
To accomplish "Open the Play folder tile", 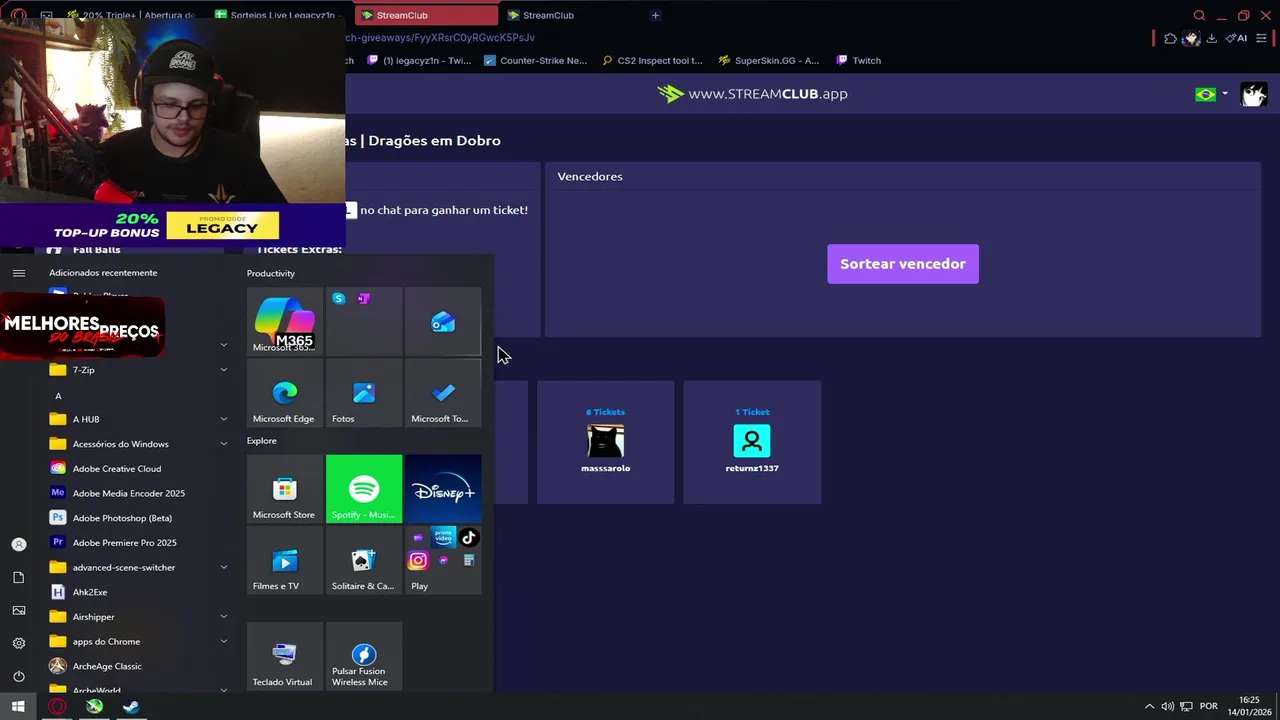I will (x=443, y=561).
